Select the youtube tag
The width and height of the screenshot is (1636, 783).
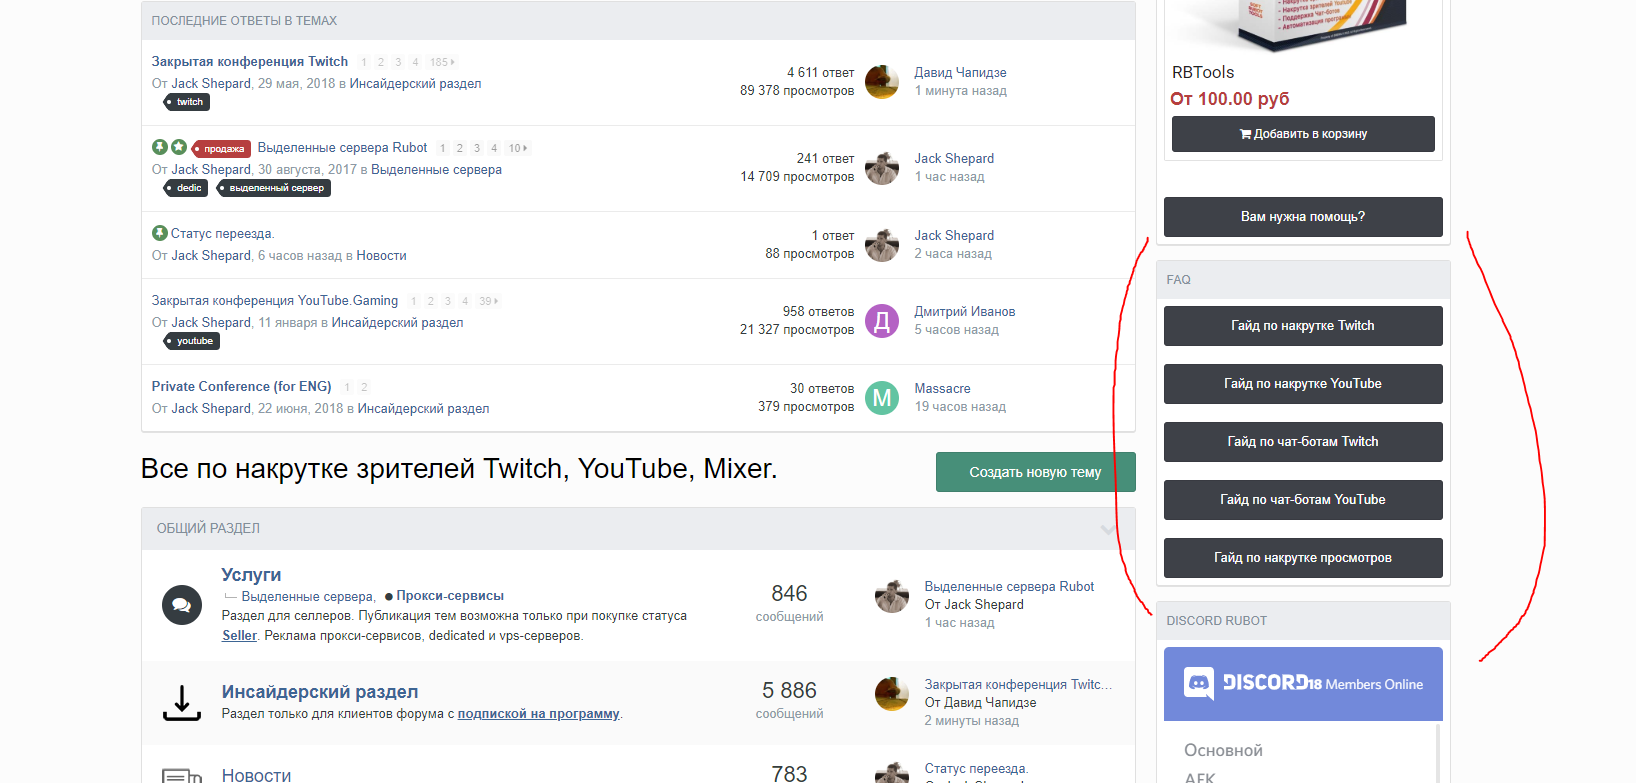coord(193,341)
